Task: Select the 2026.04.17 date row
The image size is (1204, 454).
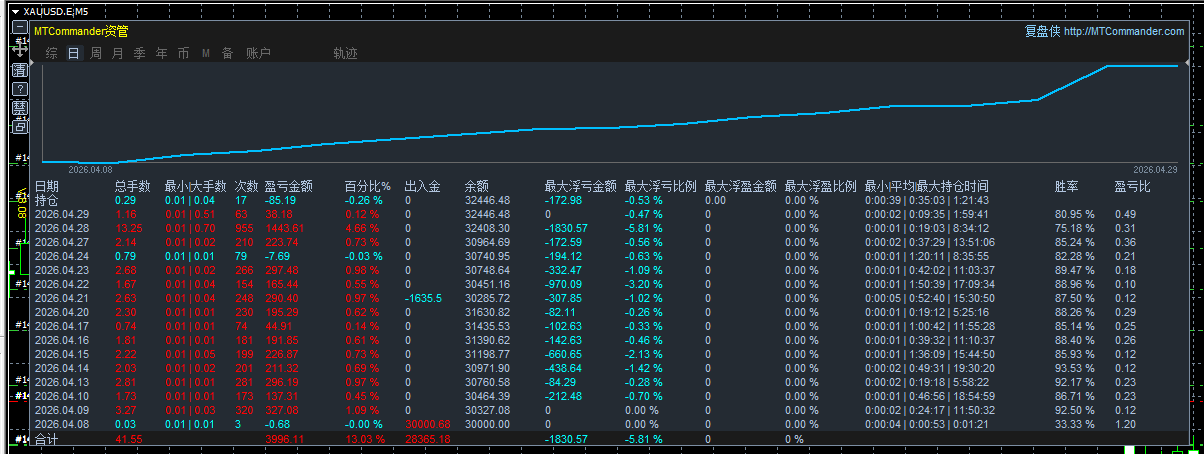Action: click(62, 326)
